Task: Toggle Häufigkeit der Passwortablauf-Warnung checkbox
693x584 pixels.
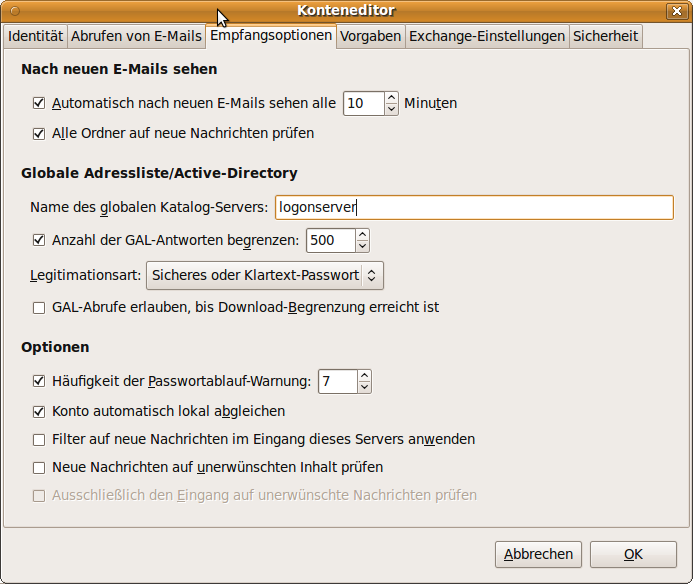Action: click(x=40, y=381)
